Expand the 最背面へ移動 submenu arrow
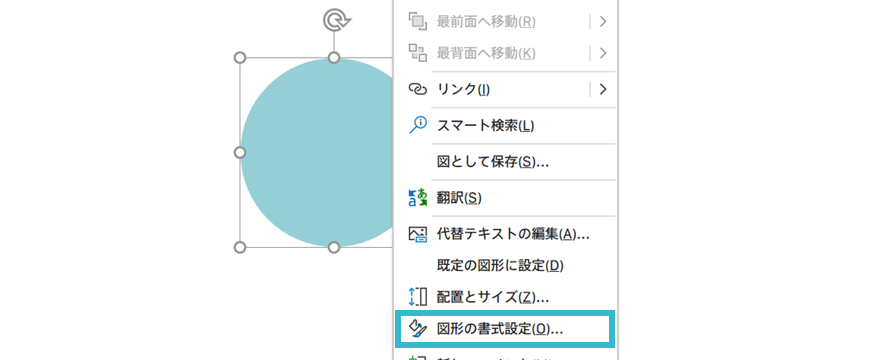Viewport: 870px width, 360px height. point(603,53)
